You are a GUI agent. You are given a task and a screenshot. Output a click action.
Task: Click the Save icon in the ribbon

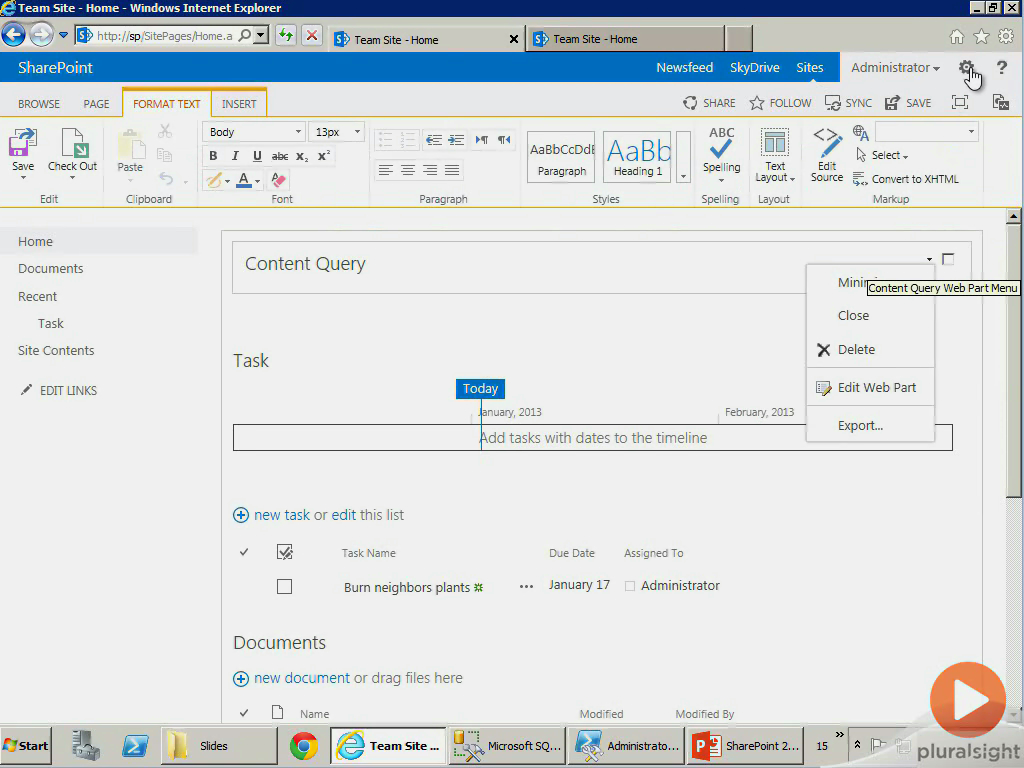point(22,143)
